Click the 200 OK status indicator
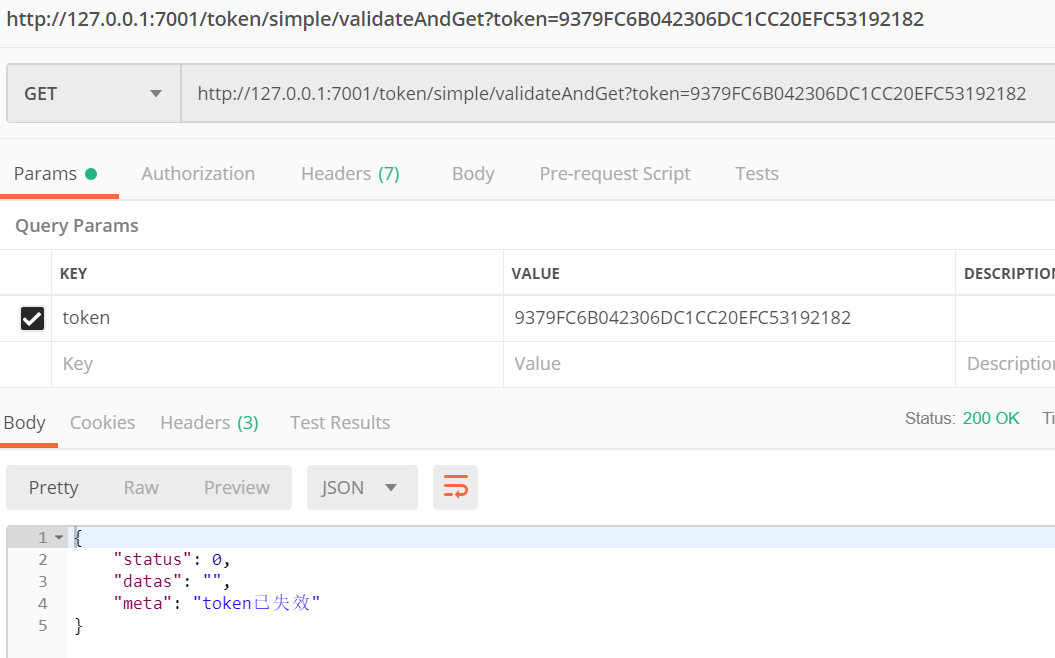Image resolution: width=1055 pixels, height=658 pixels. pos(990,418)
